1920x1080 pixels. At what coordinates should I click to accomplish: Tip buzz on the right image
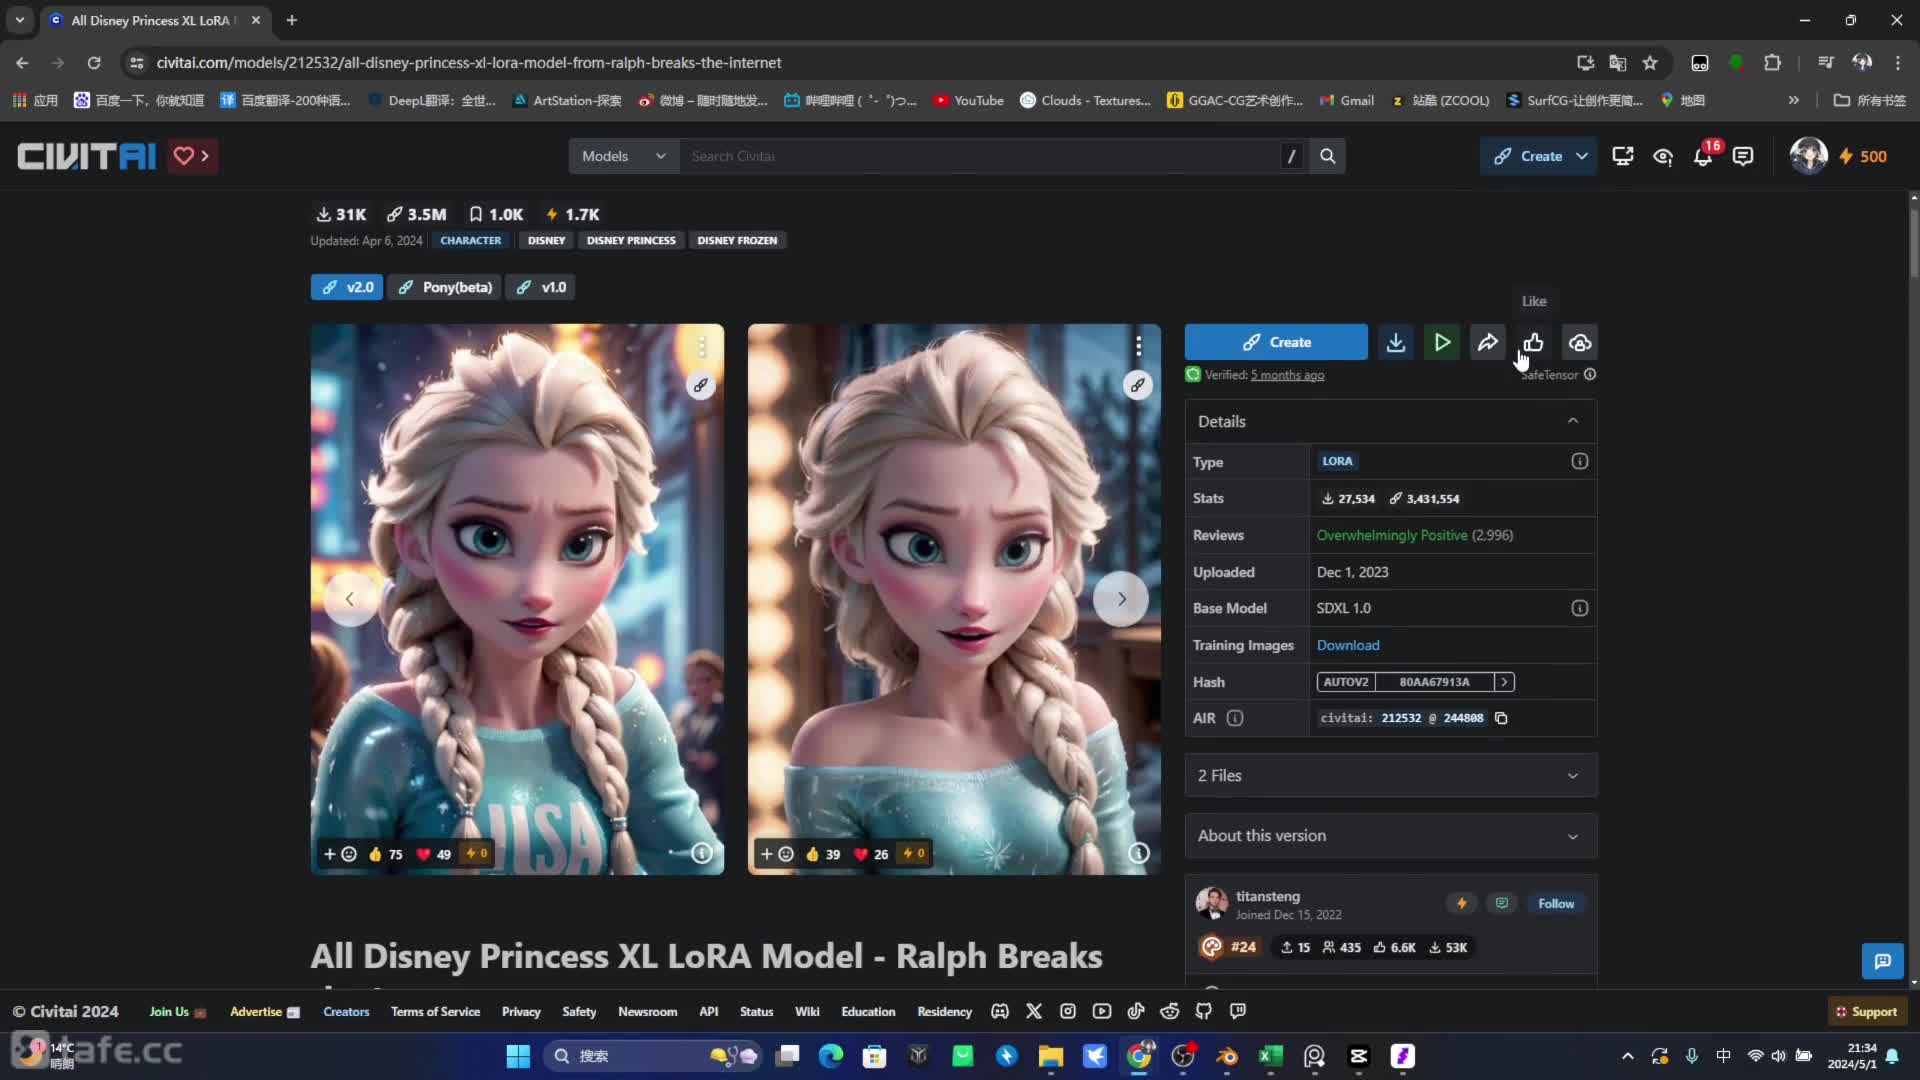coord(914,854)
